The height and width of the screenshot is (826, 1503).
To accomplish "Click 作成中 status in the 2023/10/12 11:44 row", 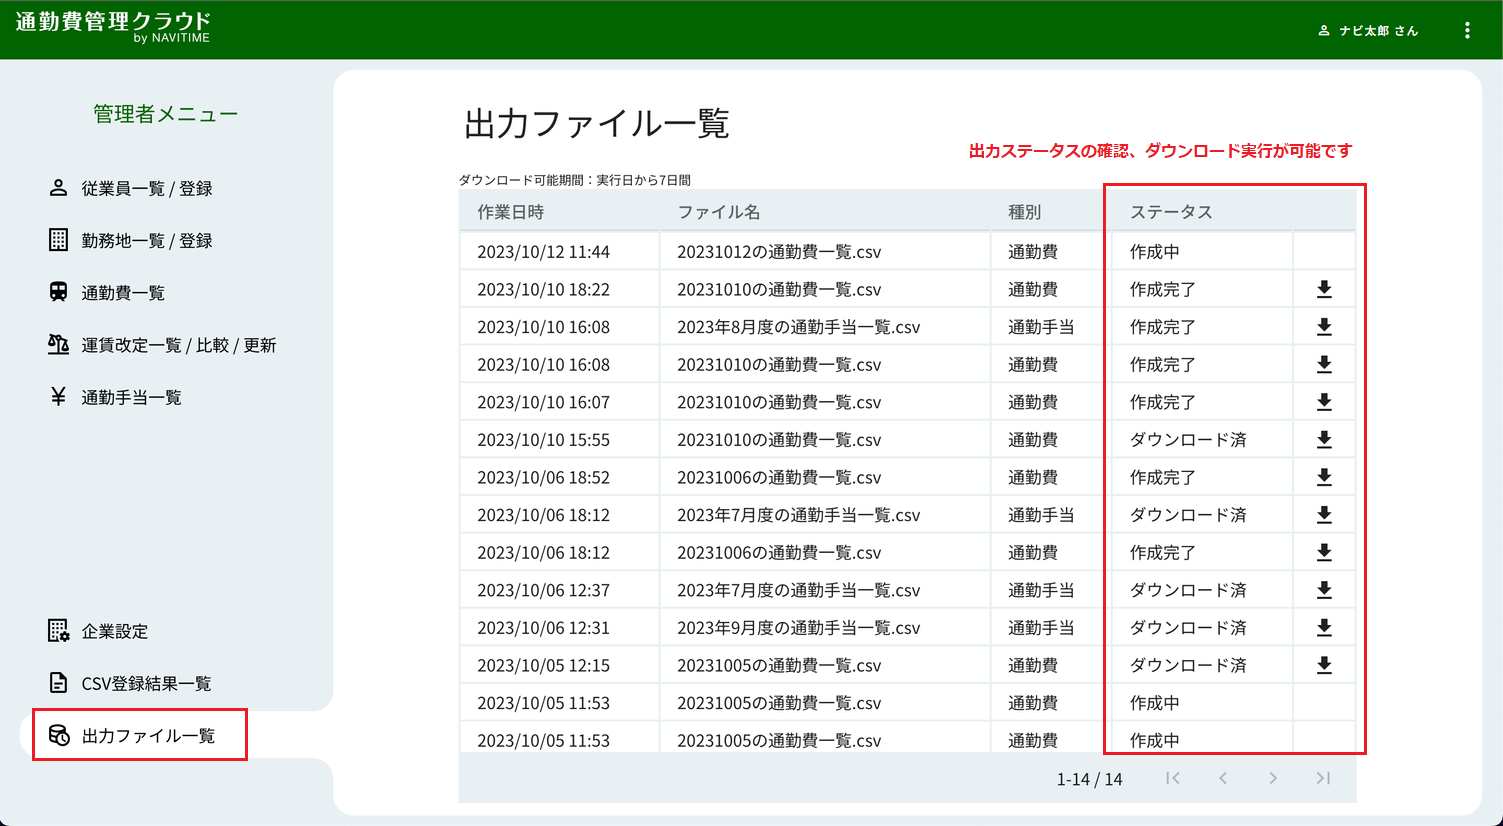I will pos(1154,252).
